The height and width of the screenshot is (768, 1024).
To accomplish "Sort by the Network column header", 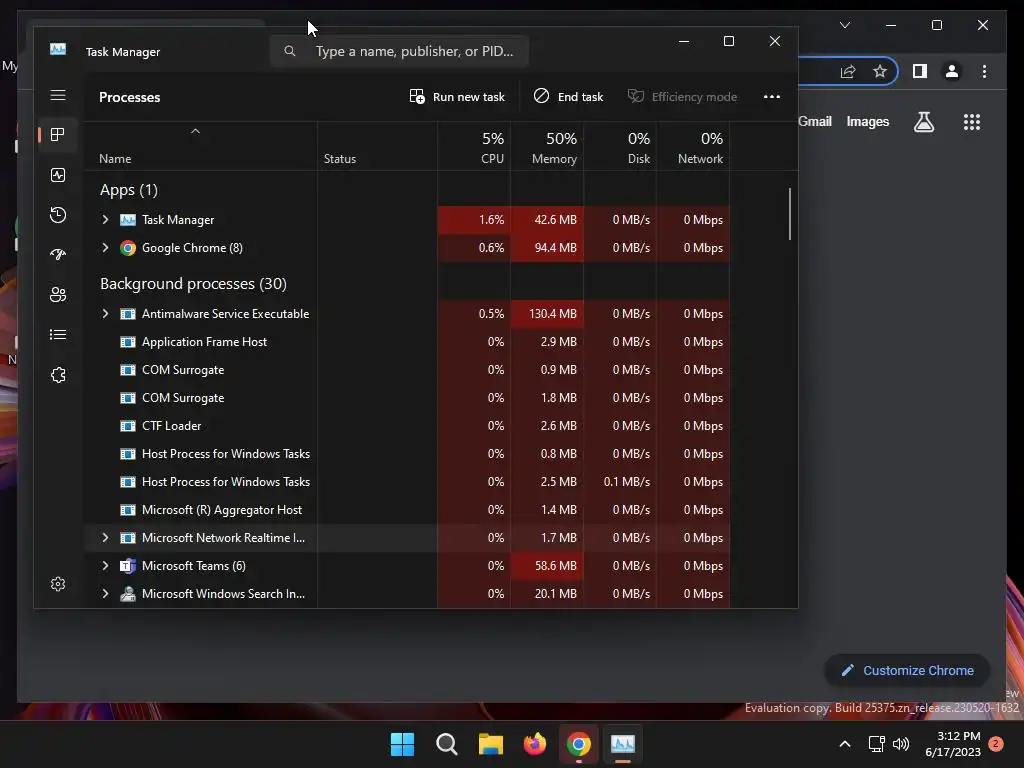I will click(x=694, y=148).
